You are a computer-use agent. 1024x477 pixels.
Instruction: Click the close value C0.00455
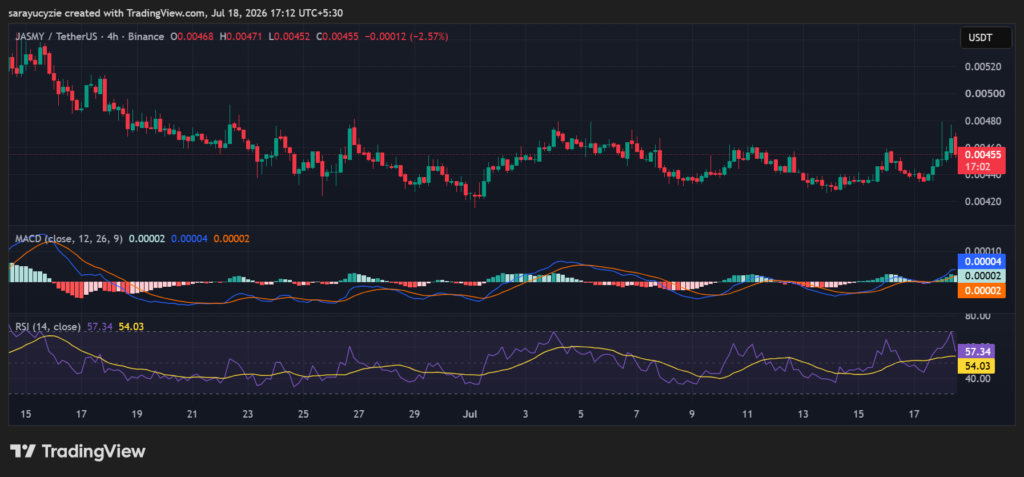338,37
